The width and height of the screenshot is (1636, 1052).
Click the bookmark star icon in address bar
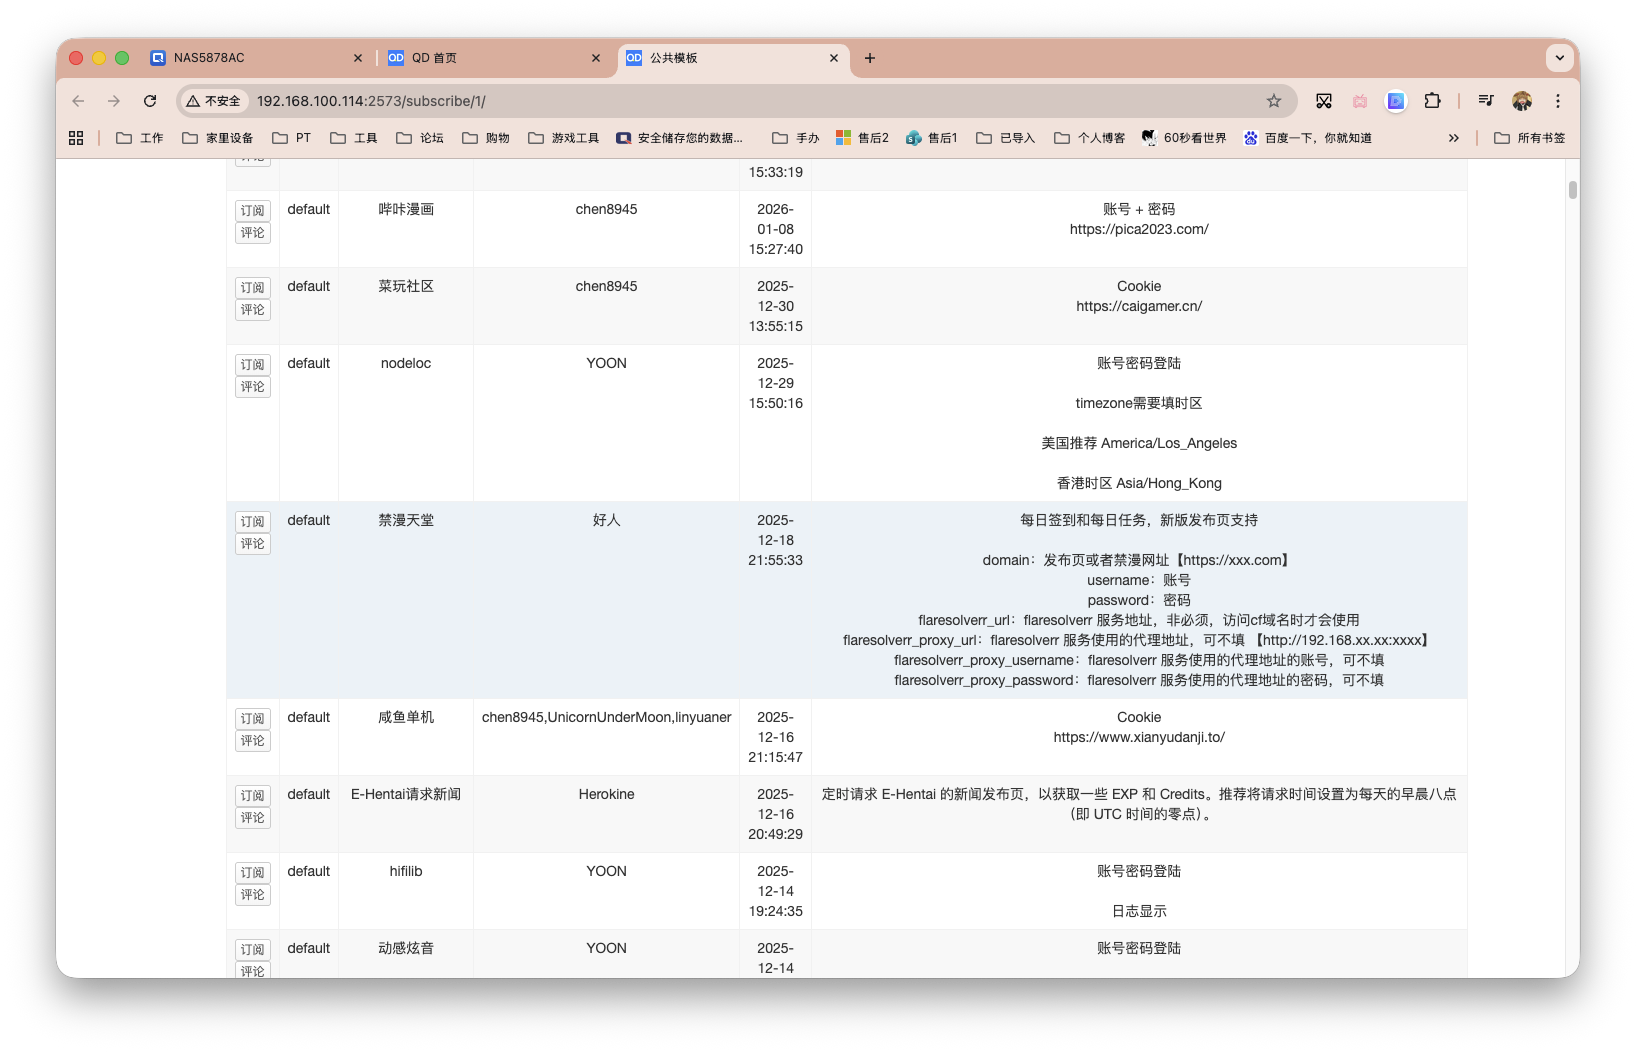point(1273,101)
